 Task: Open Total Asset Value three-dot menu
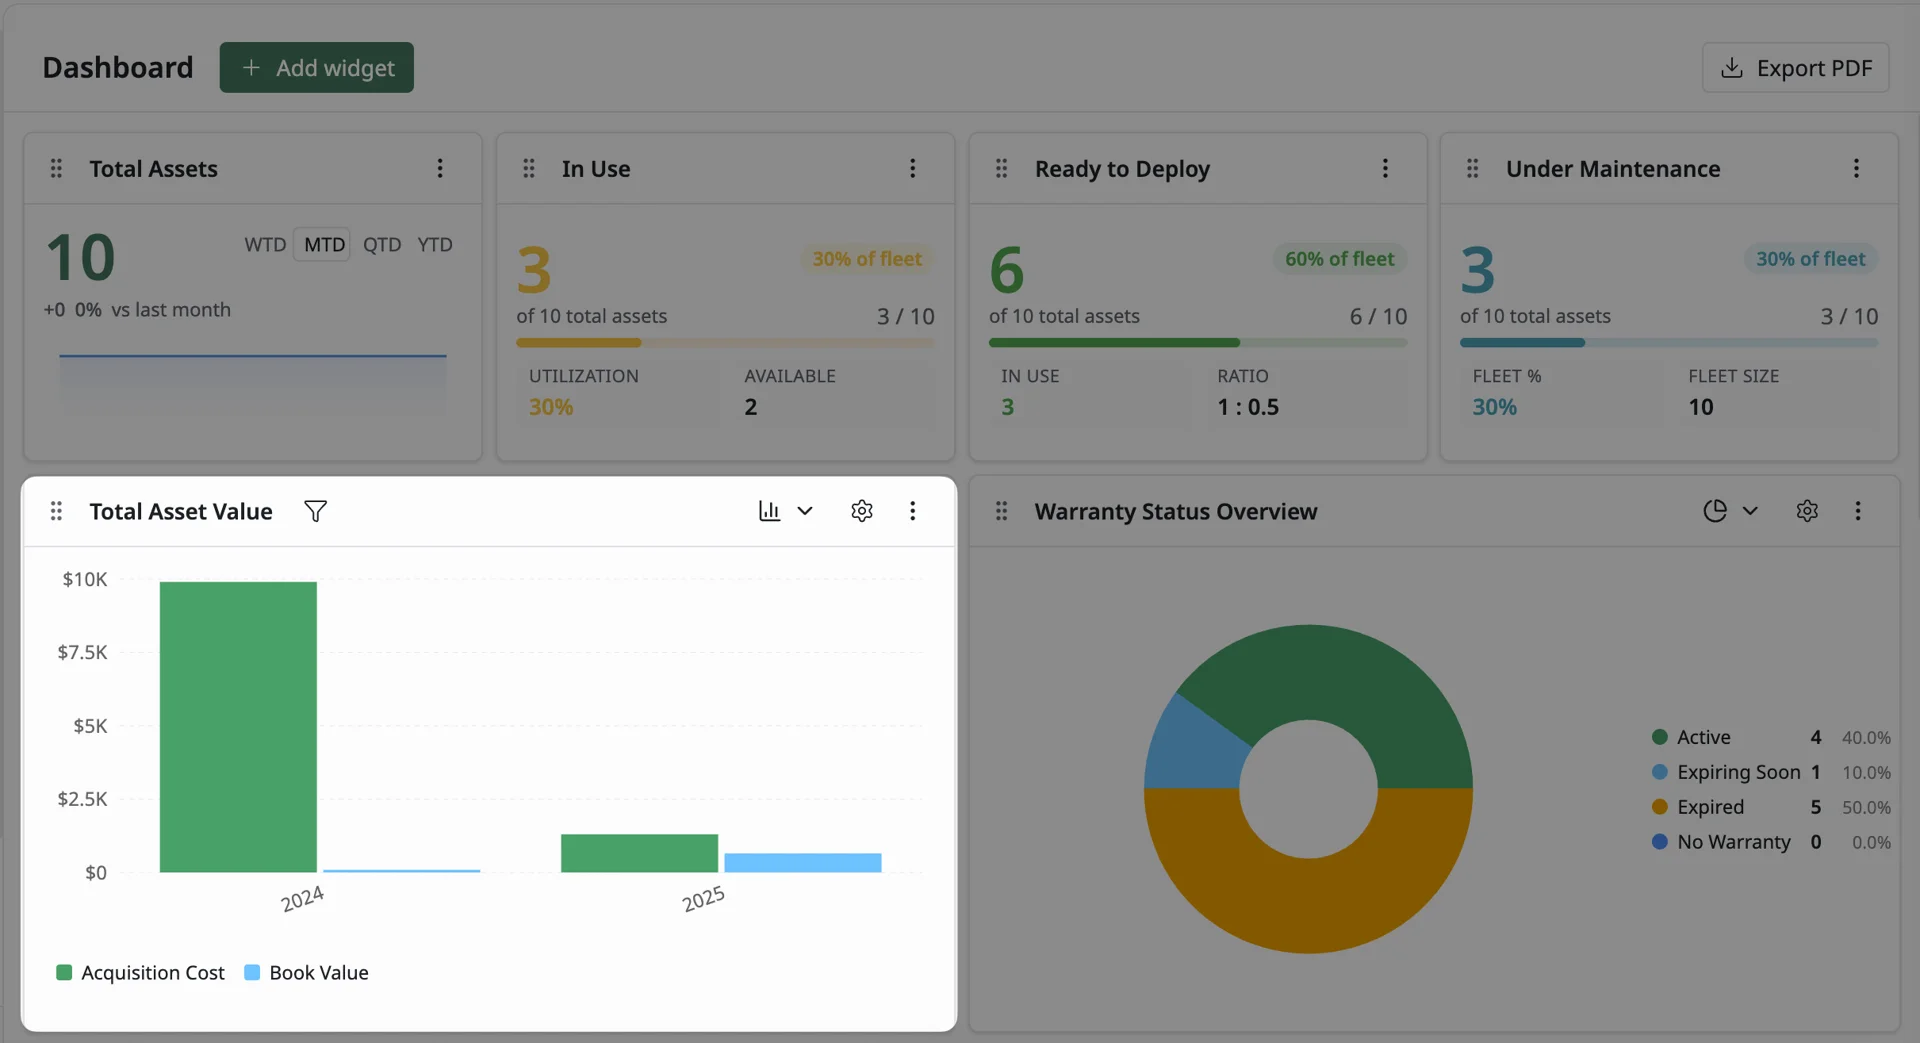coord(912,511)
